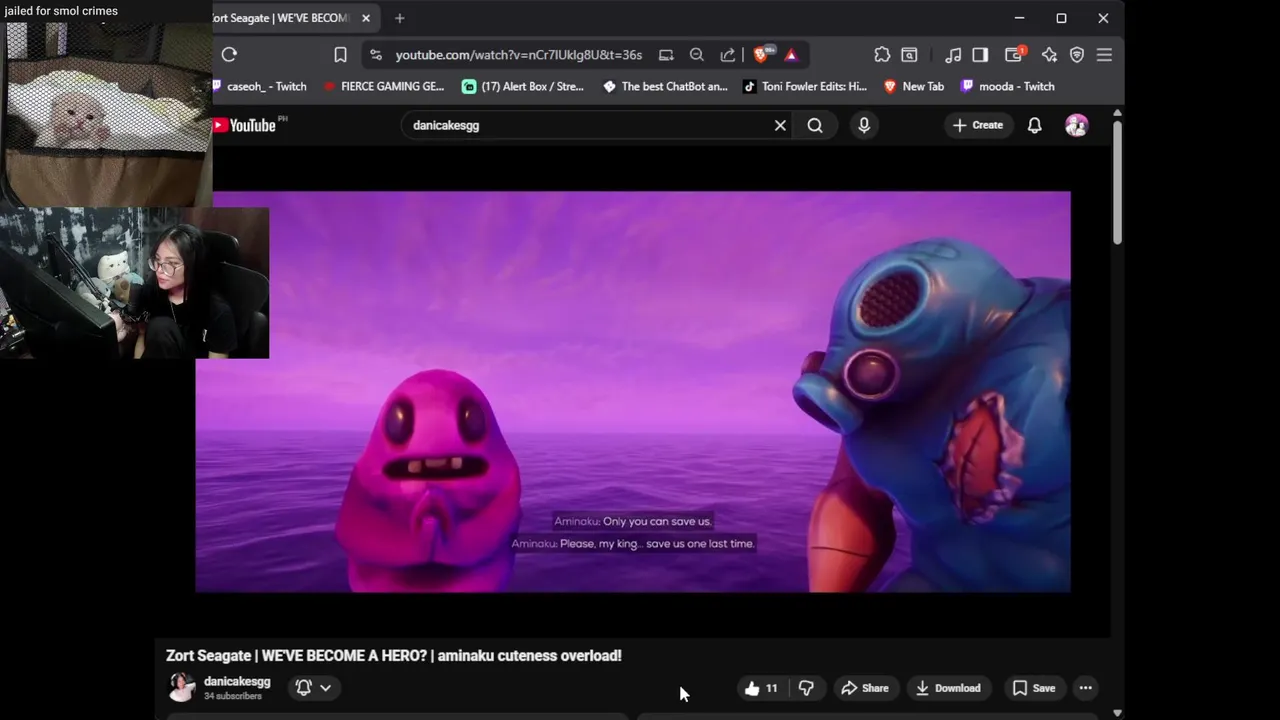The height and width of the screenshot is (720, 1280).
Task: Open the find-in-tabs search icon
Action: (910, 55)
